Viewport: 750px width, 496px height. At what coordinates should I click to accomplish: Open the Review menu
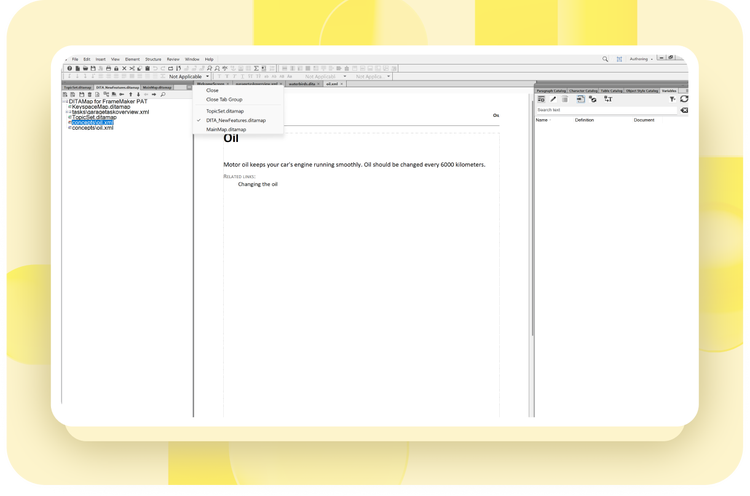pyautogui.click(x=173, y=59)
